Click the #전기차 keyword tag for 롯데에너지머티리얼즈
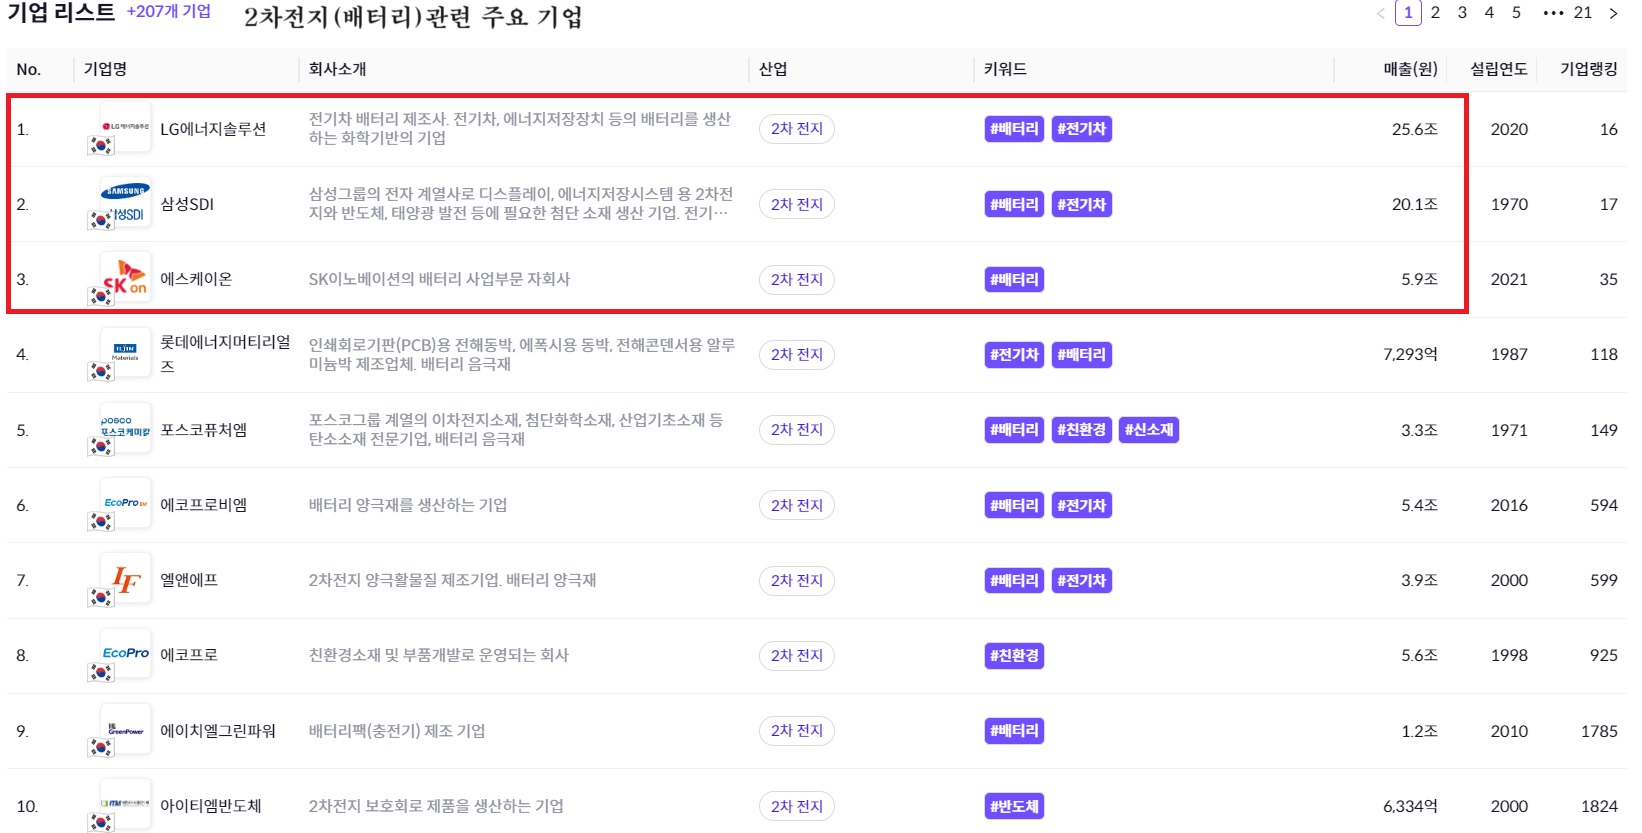1642x833 pixels. pos(1014,354)
